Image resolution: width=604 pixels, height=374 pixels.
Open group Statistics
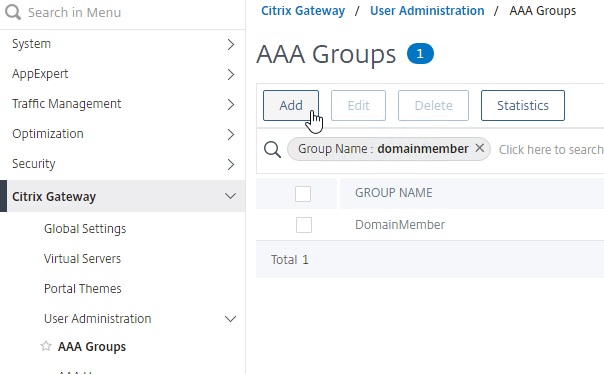point(523,106)
